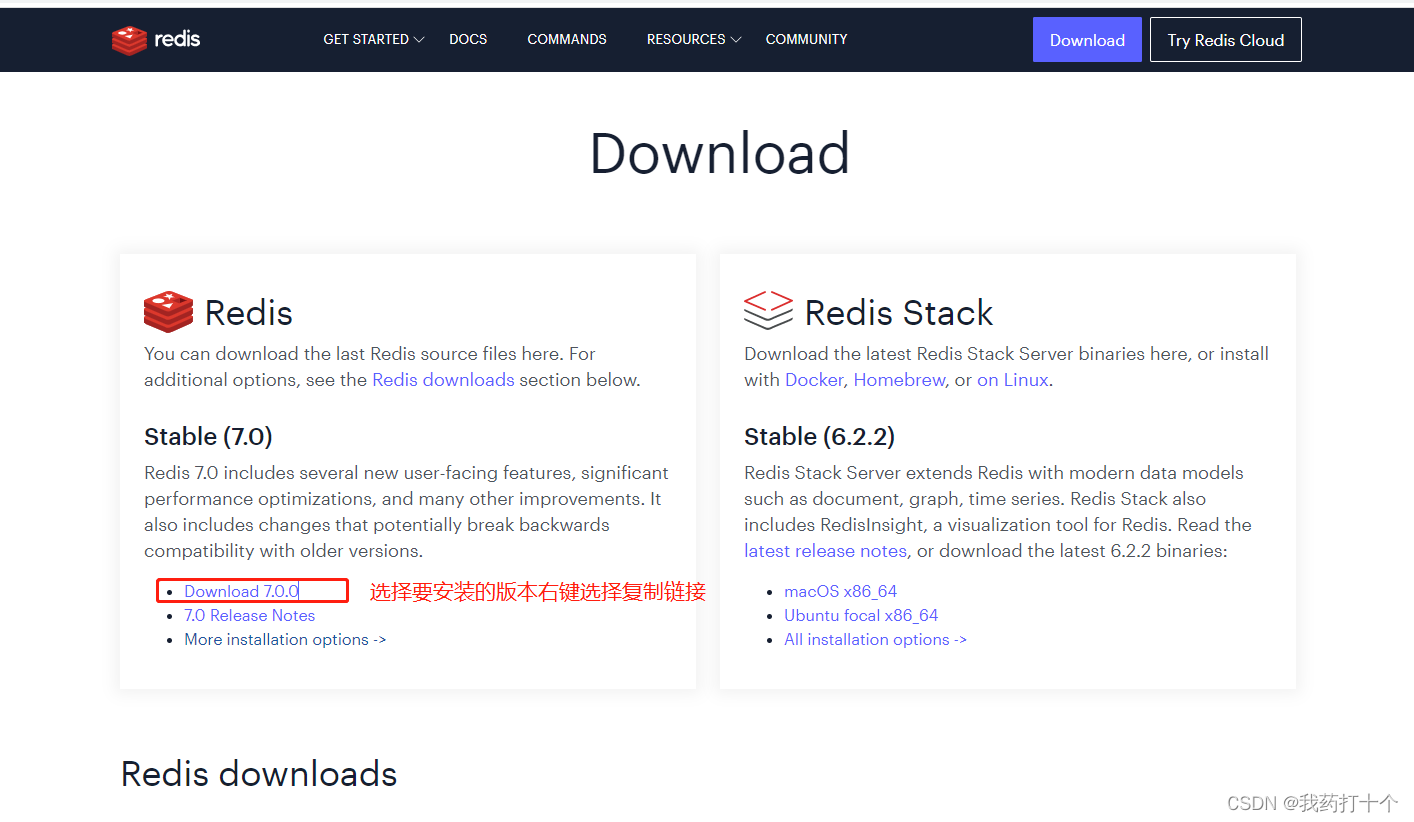Click the Stable (7.0) heading
1414x822 pixels.
208,437
